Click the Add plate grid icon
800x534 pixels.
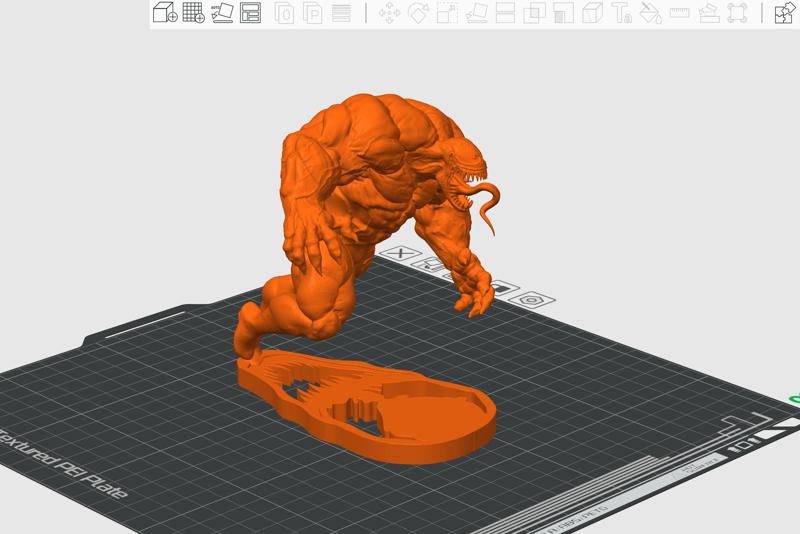tap(193, 13)
